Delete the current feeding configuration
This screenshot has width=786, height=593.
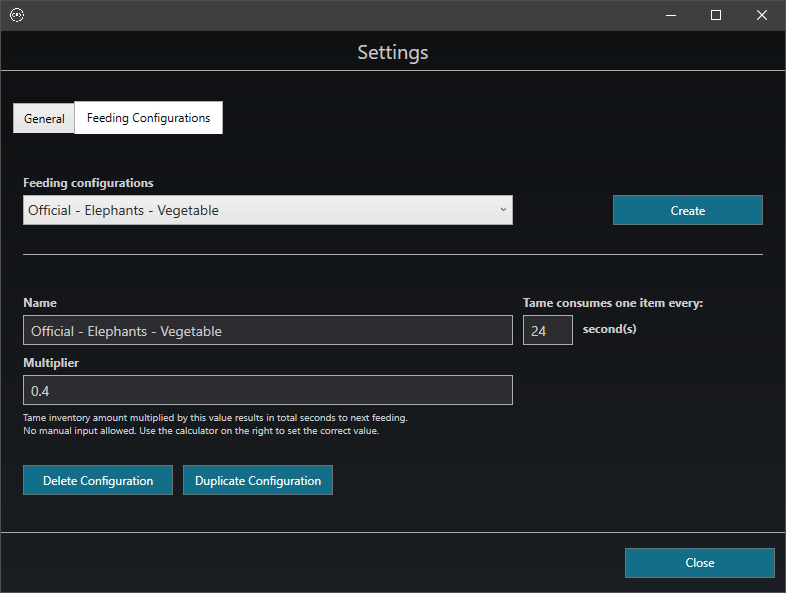pos(98,480)
